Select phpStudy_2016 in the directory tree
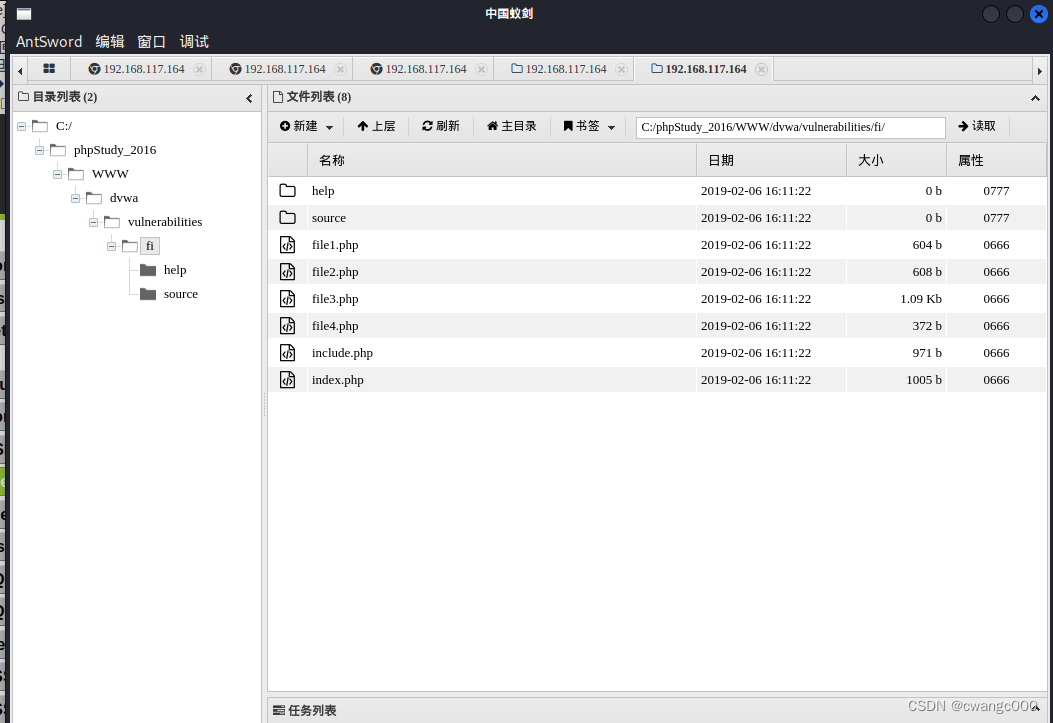The width and height of the screenshot is (1053, 723). click(x=115, y=150)
